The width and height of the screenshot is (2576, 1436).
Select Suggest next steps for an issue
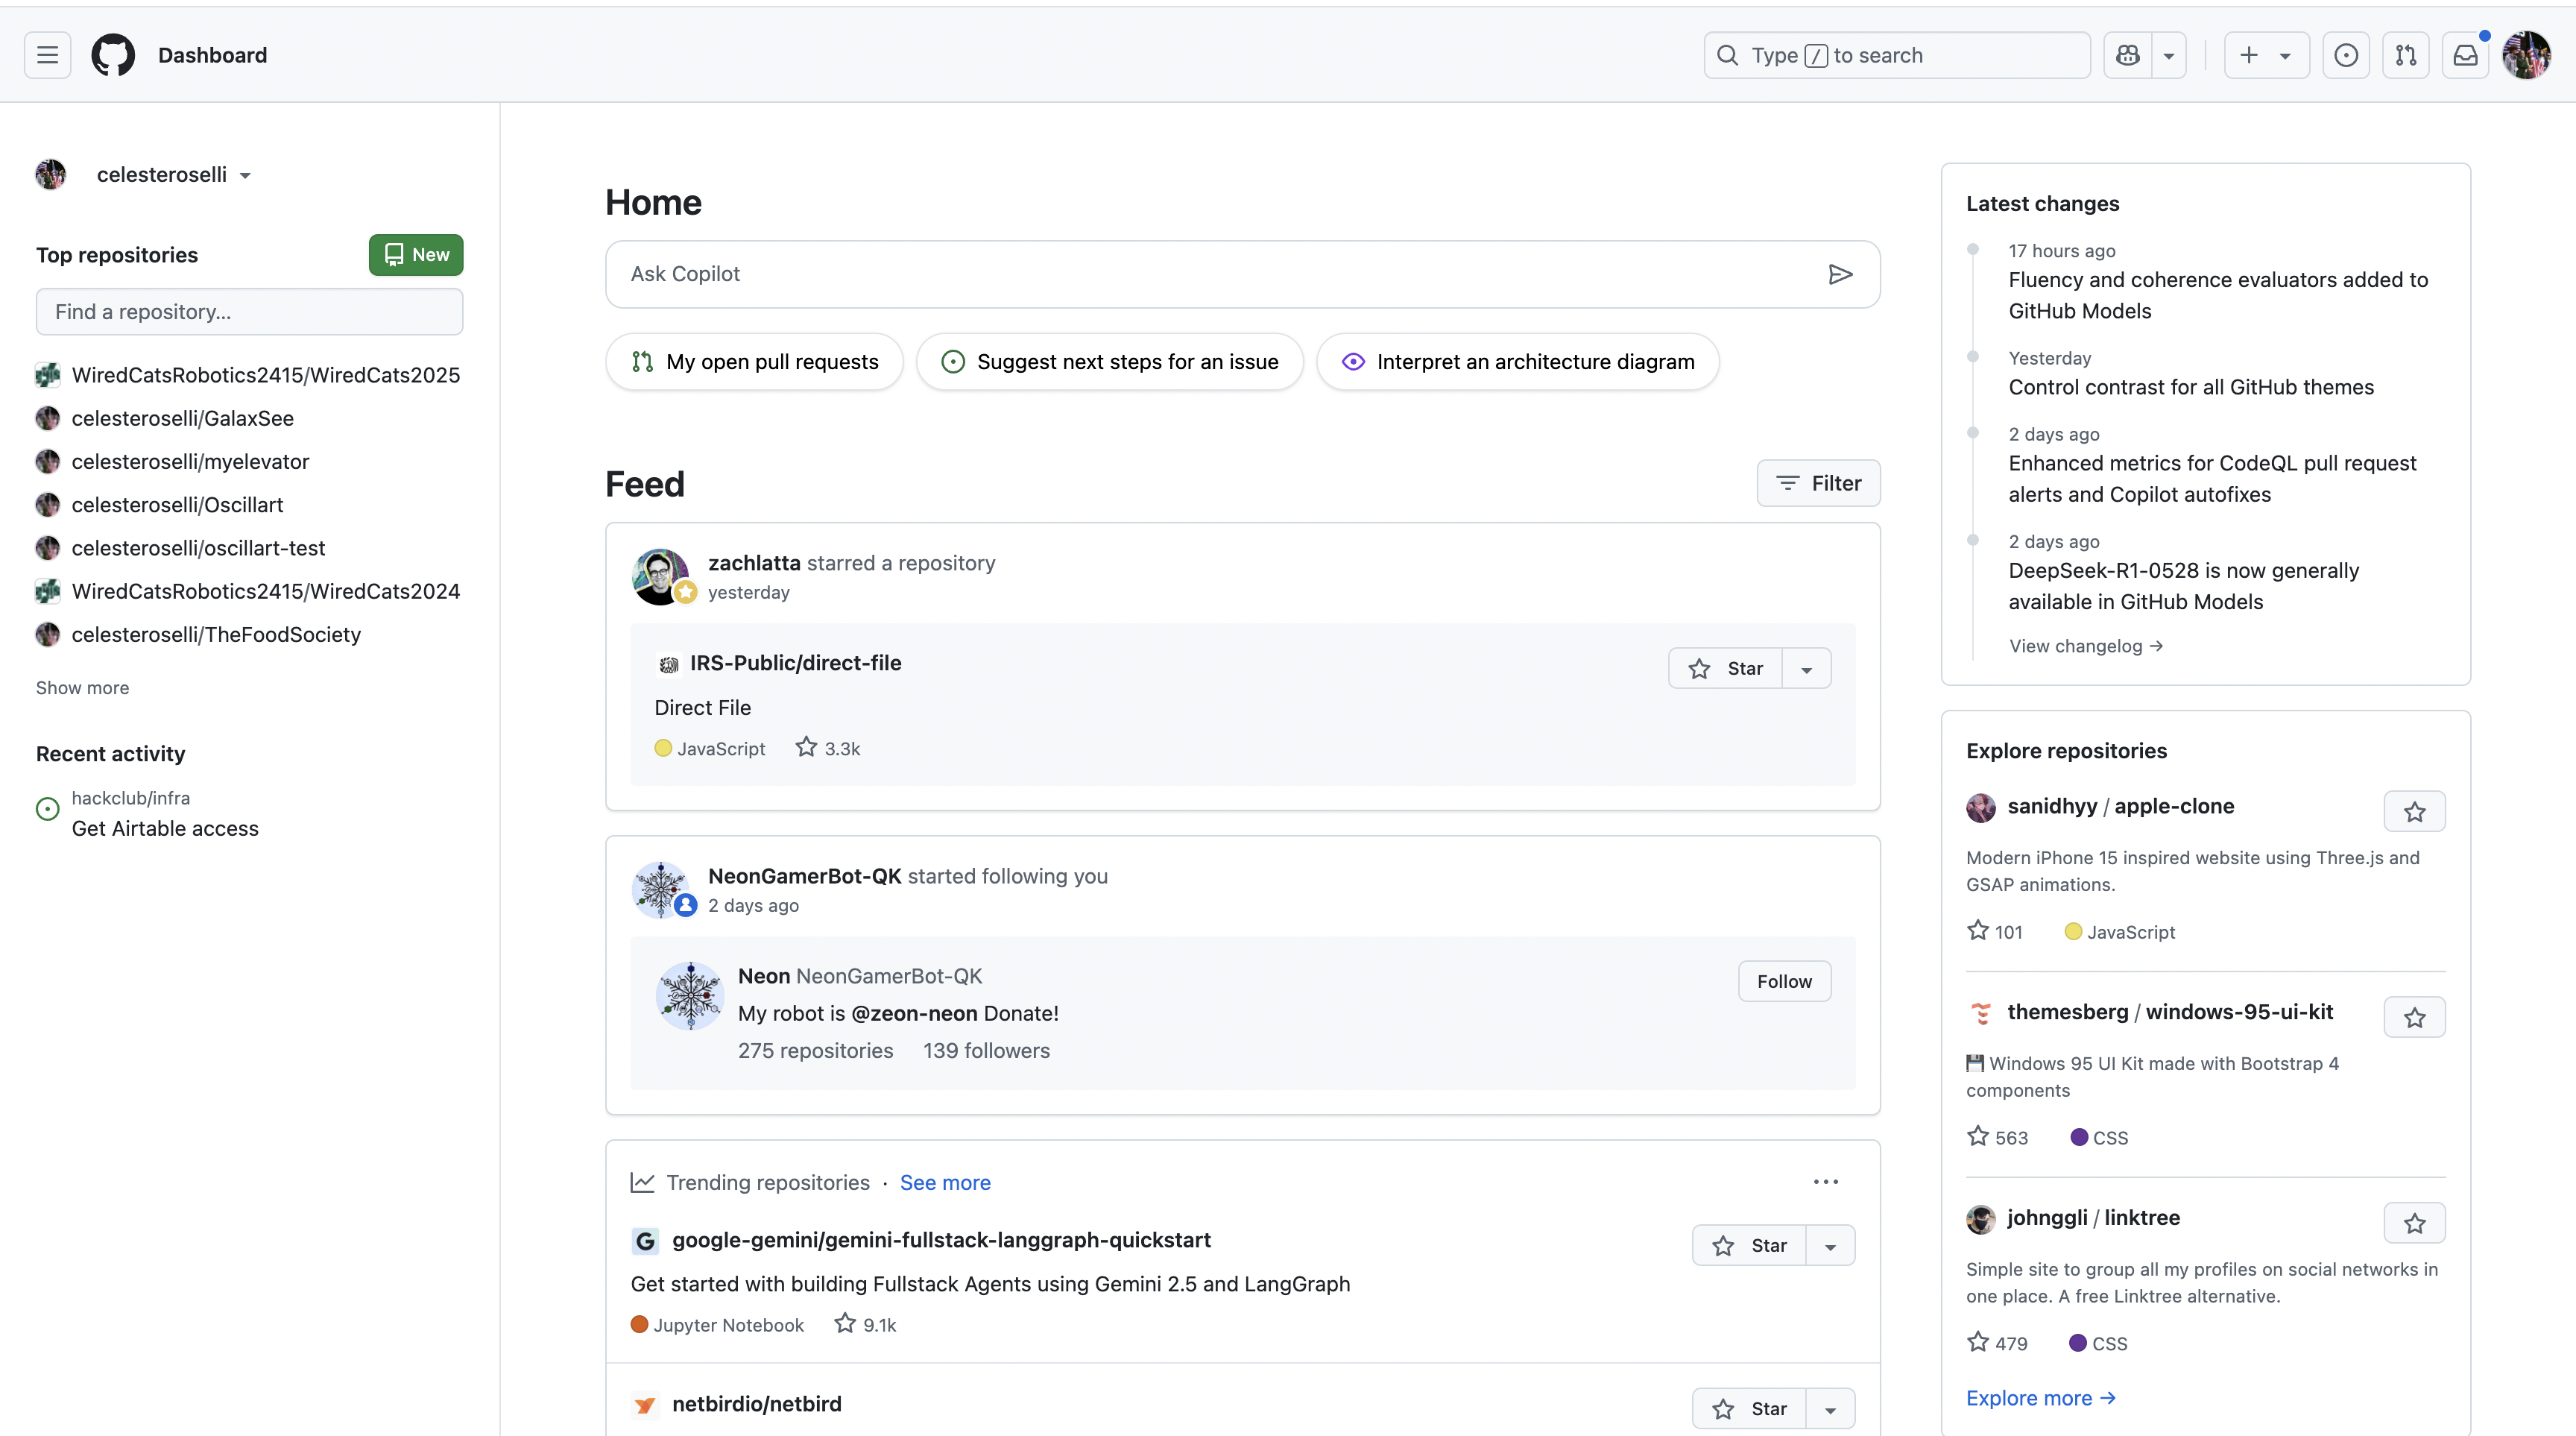[1110, 362]
